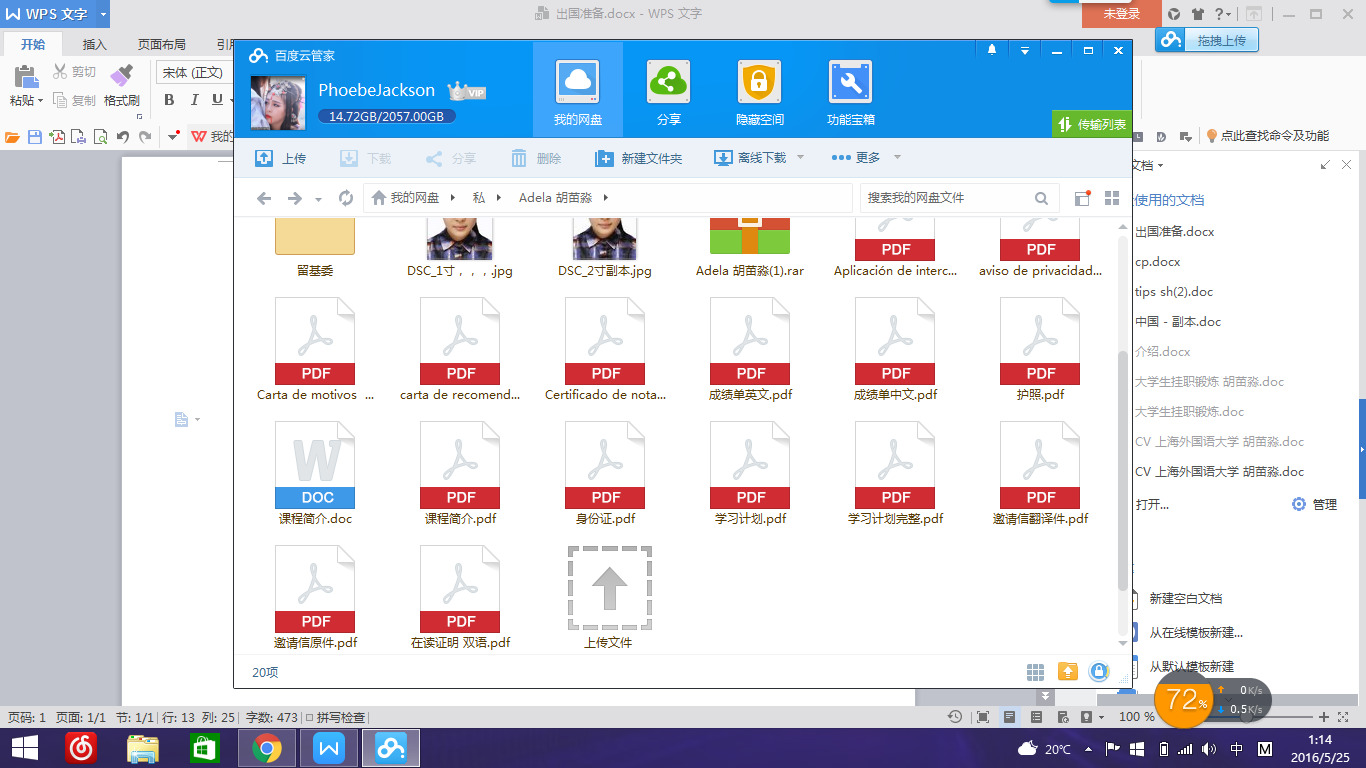Click the refresh icon beside navigation arrows
The image size is (1366, 768).
pyautogui.click(x=346, y=198)
